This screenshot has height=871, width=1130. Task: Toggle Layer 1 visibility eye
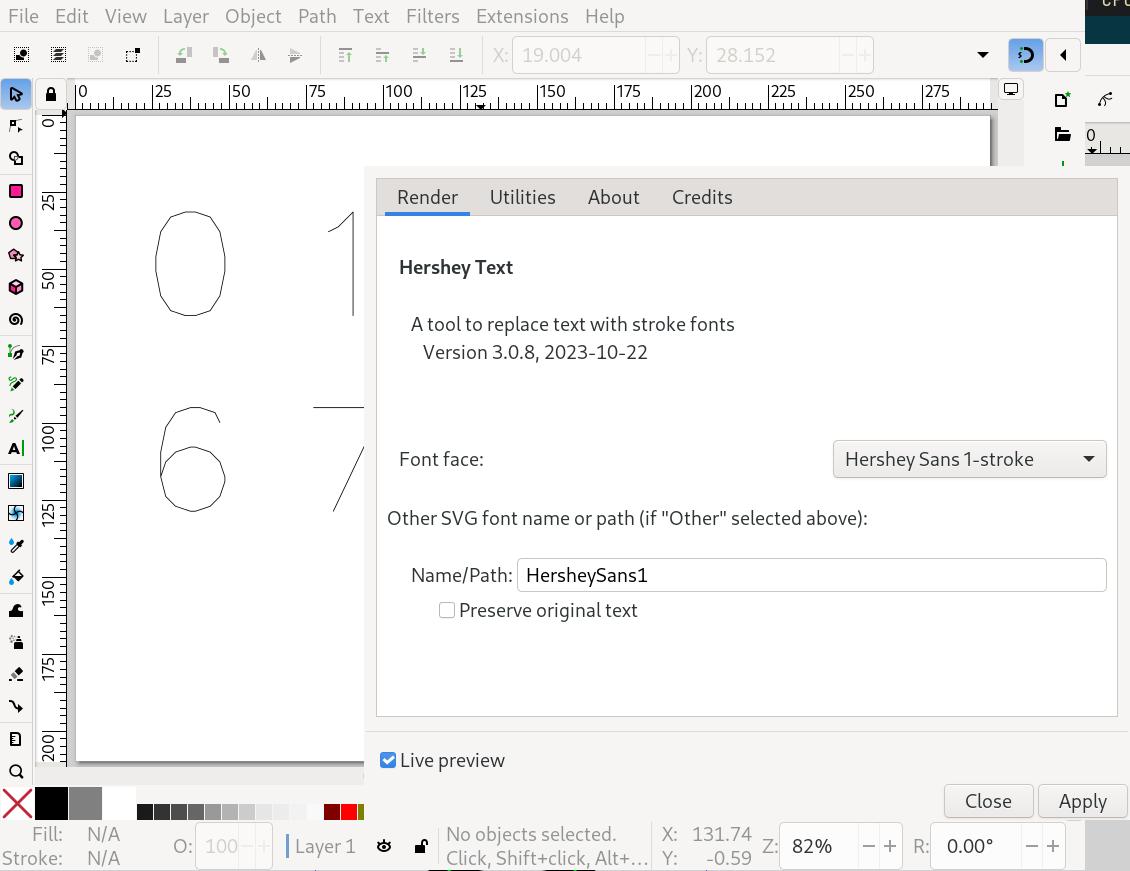pyautogui.click(x=384, y=847)
